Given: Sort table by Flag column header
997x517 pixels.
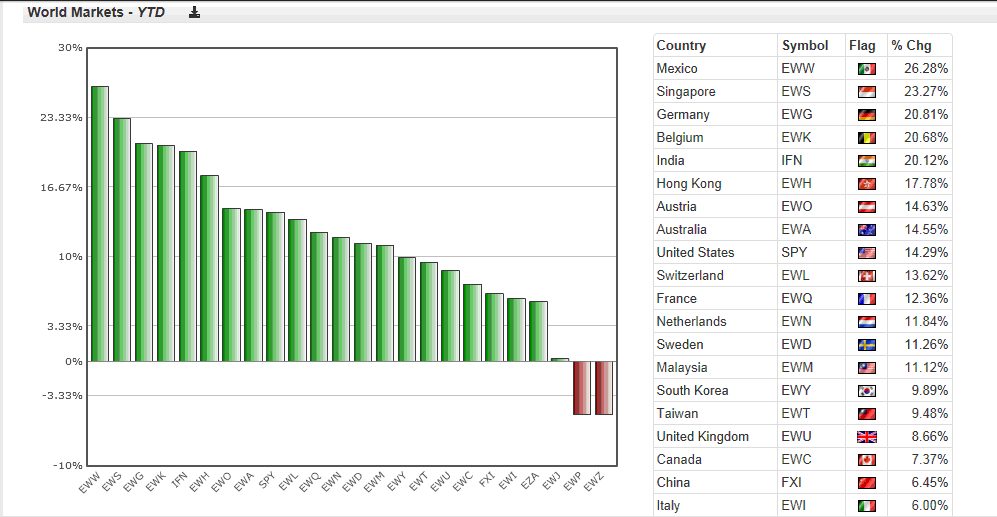Looking at the screenshot, I should tap(862, 46).
